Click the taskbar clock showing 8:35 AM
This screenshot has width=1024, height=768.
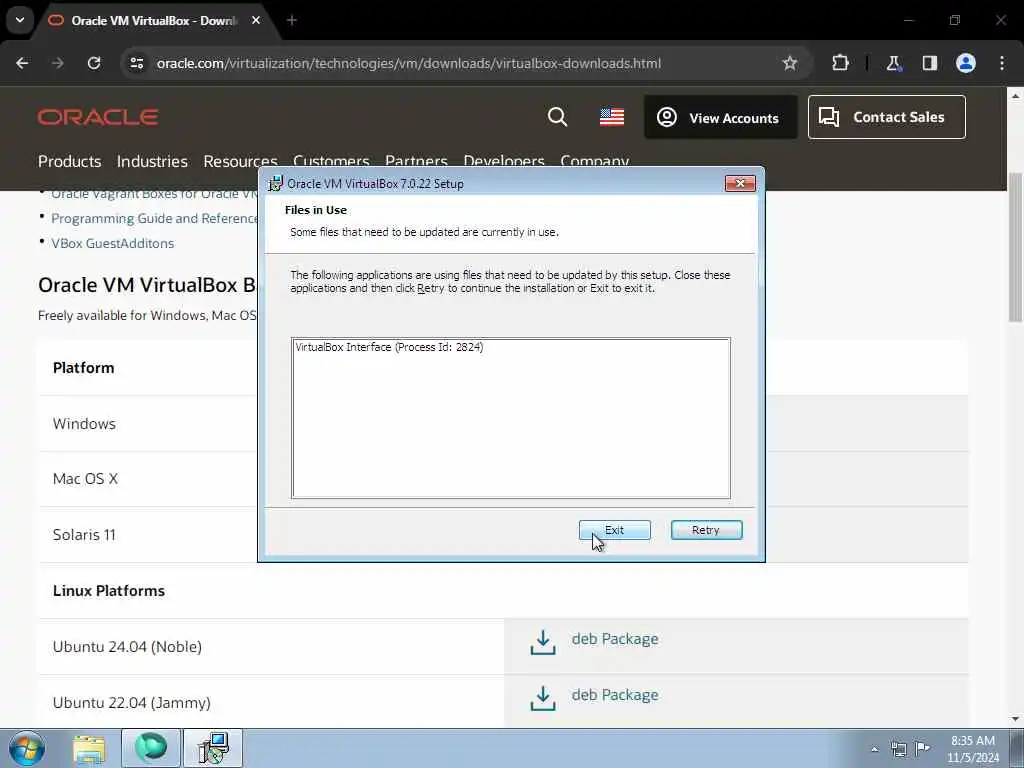coord(973,748)
